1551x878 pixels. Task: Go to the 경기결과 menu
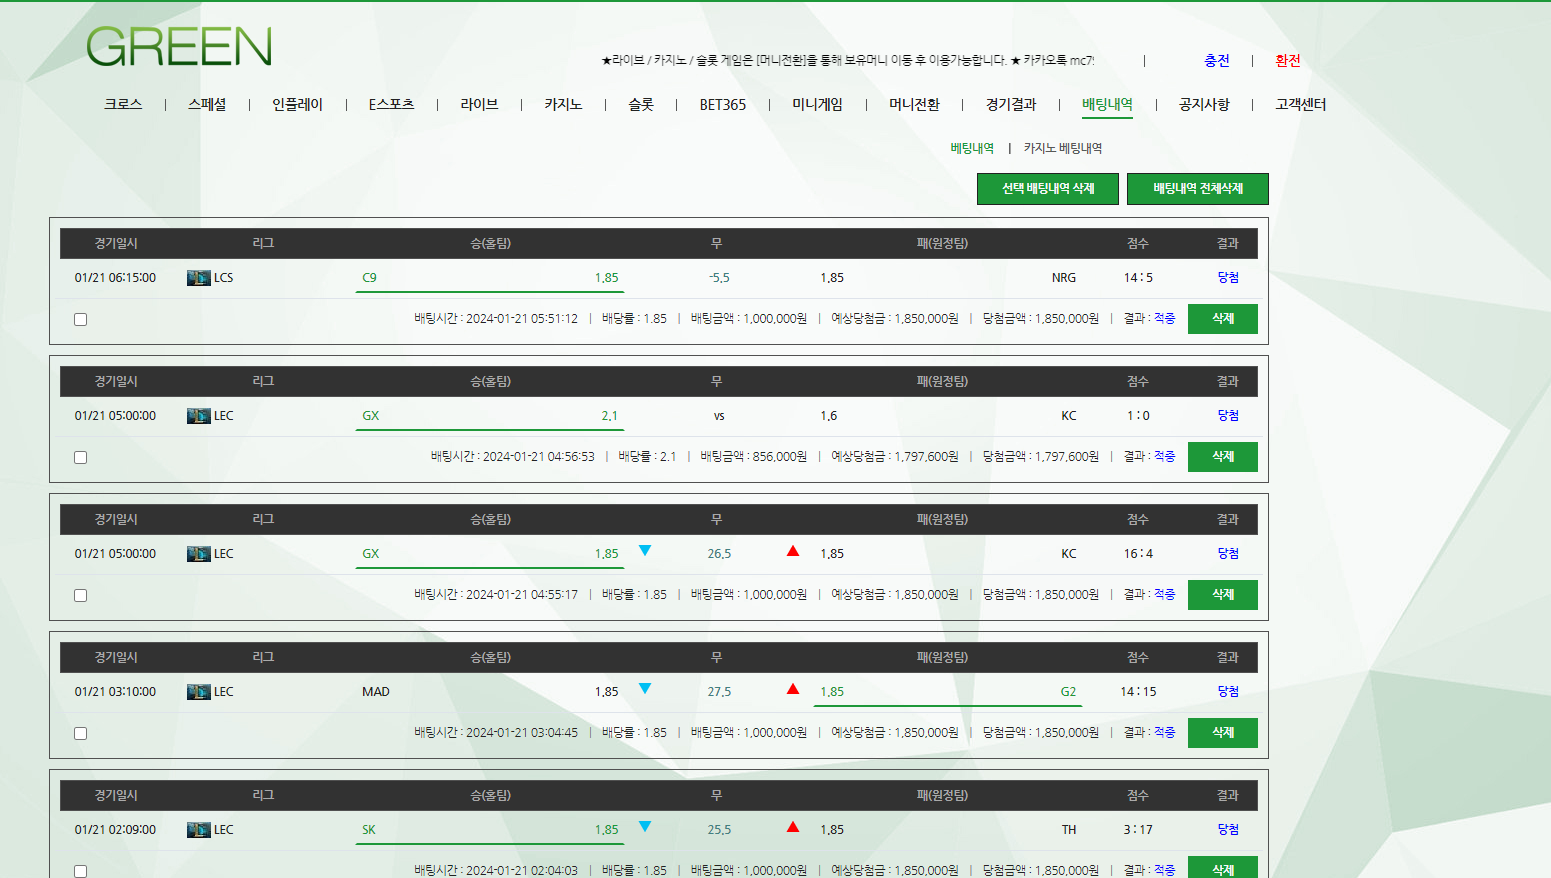pyautogui.click(x=1010, y=105)
